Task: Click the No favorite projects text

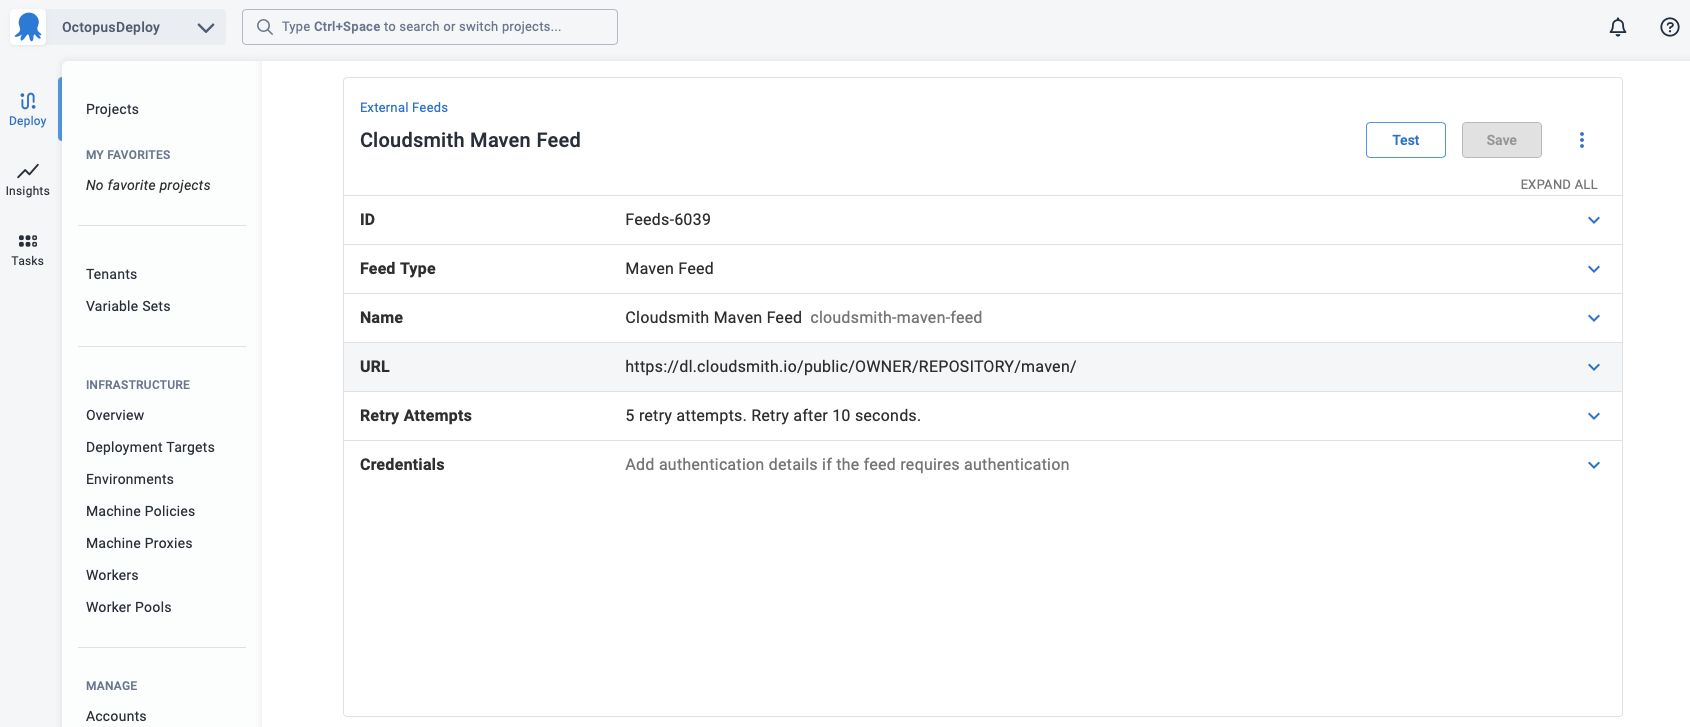Action: pos(148,185)
